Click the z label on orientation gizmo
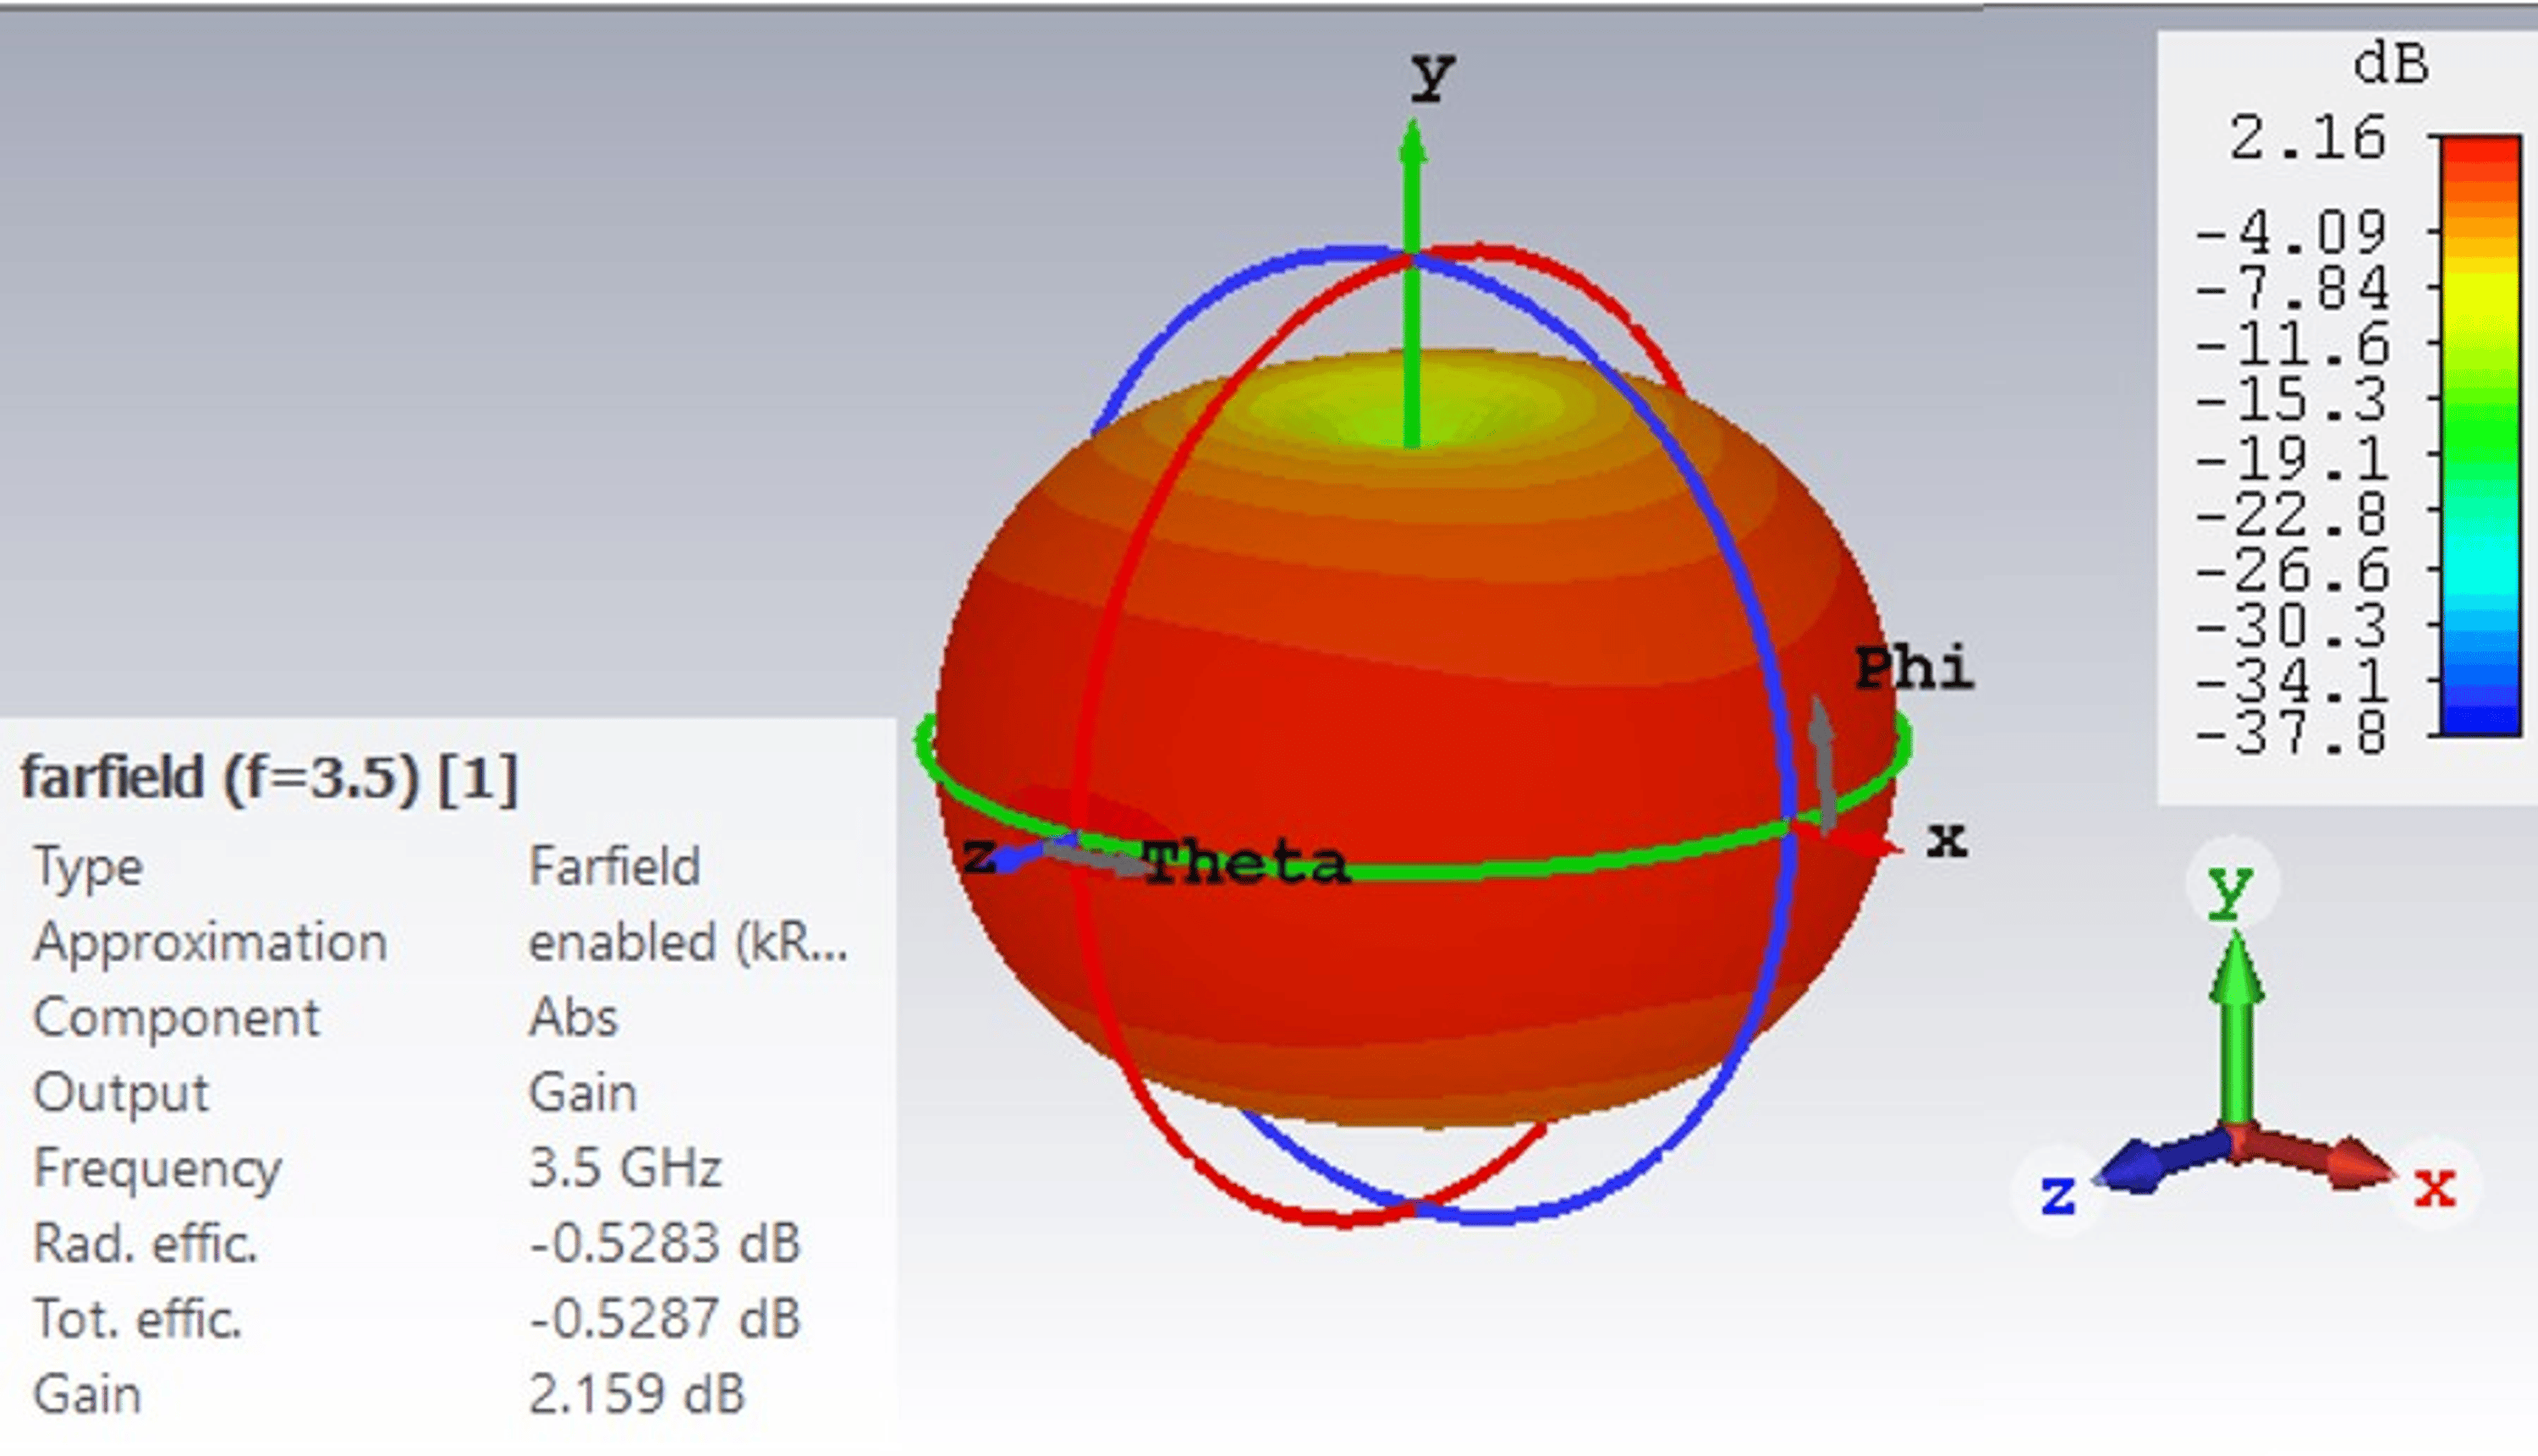Image resolution: width=2538 pixels, height=1456 pixels. pos(2058,1195)
